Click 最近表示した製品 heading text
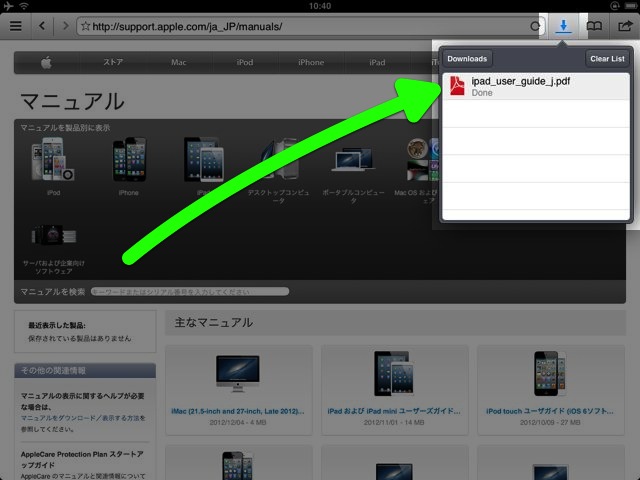Screen dimensions: 640x480 tap(57, 325)
